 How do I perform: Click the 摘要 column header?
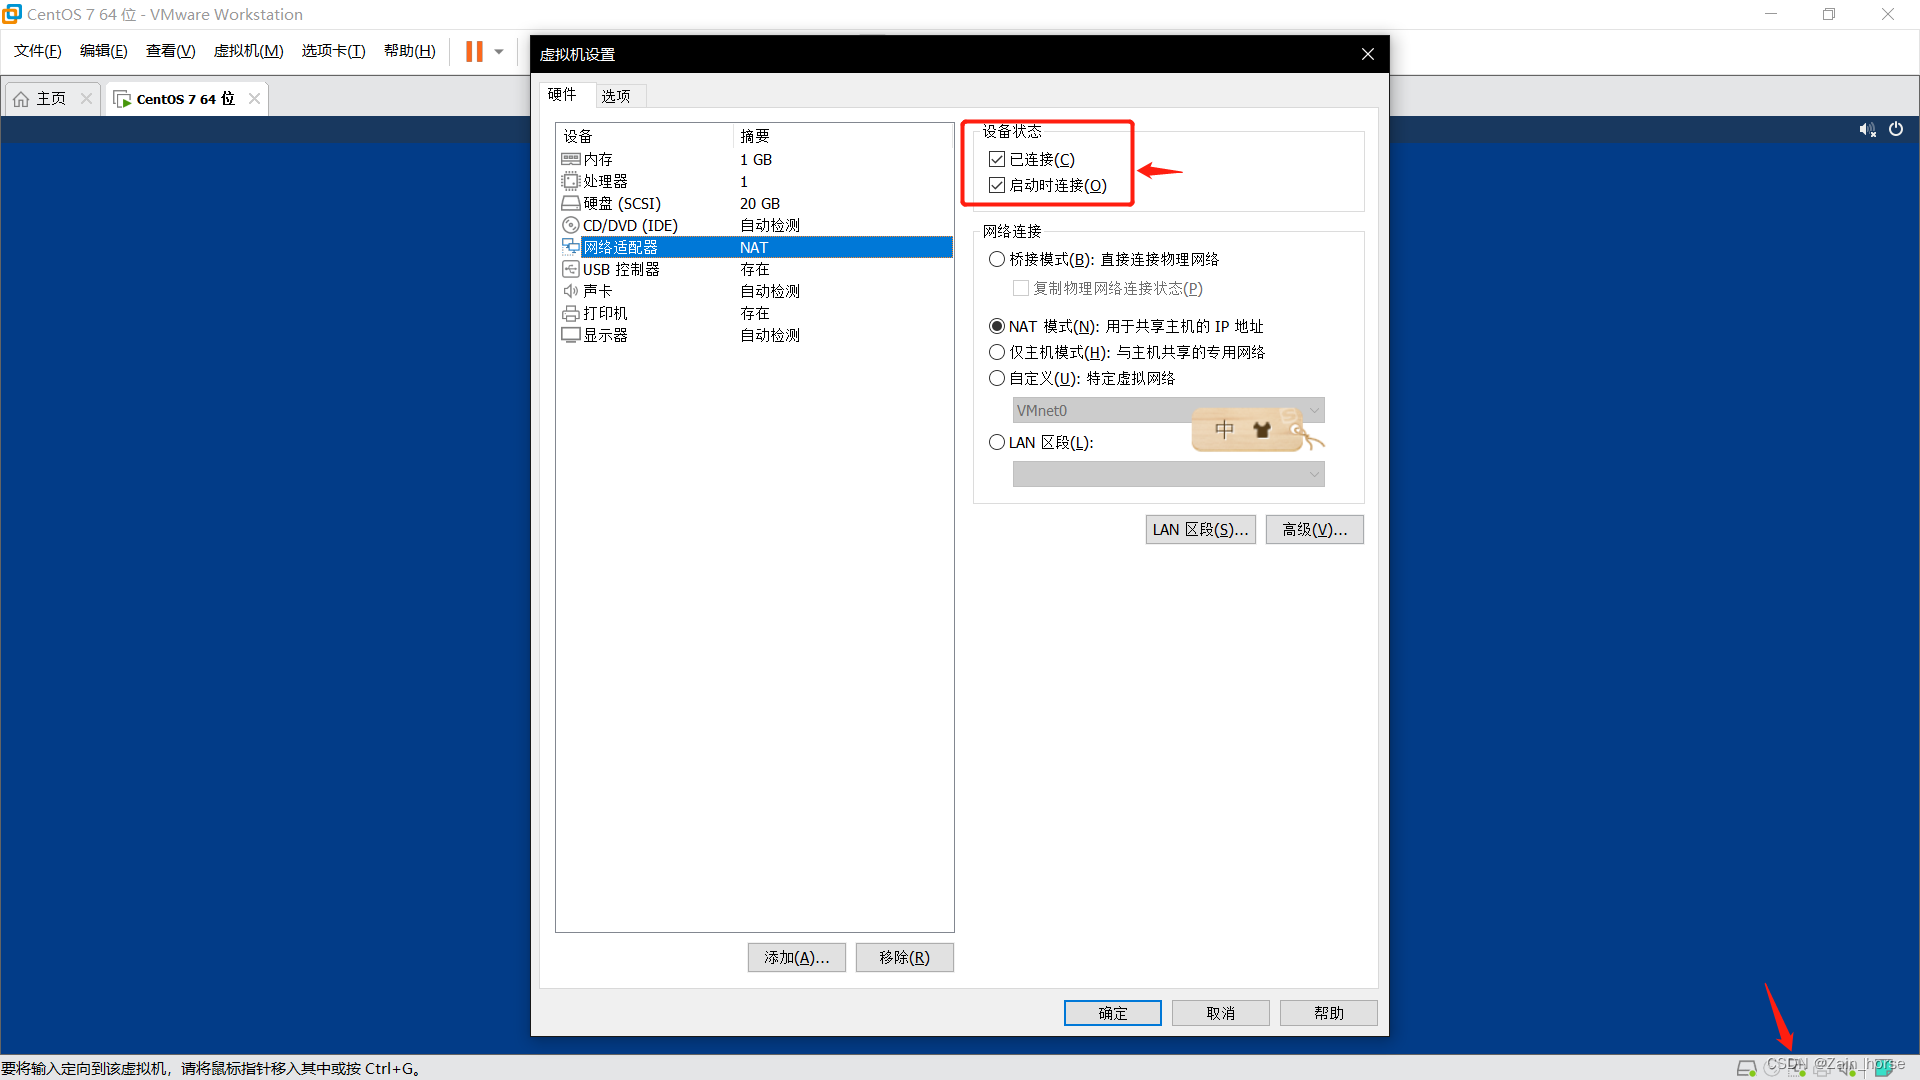click(843, 136)
